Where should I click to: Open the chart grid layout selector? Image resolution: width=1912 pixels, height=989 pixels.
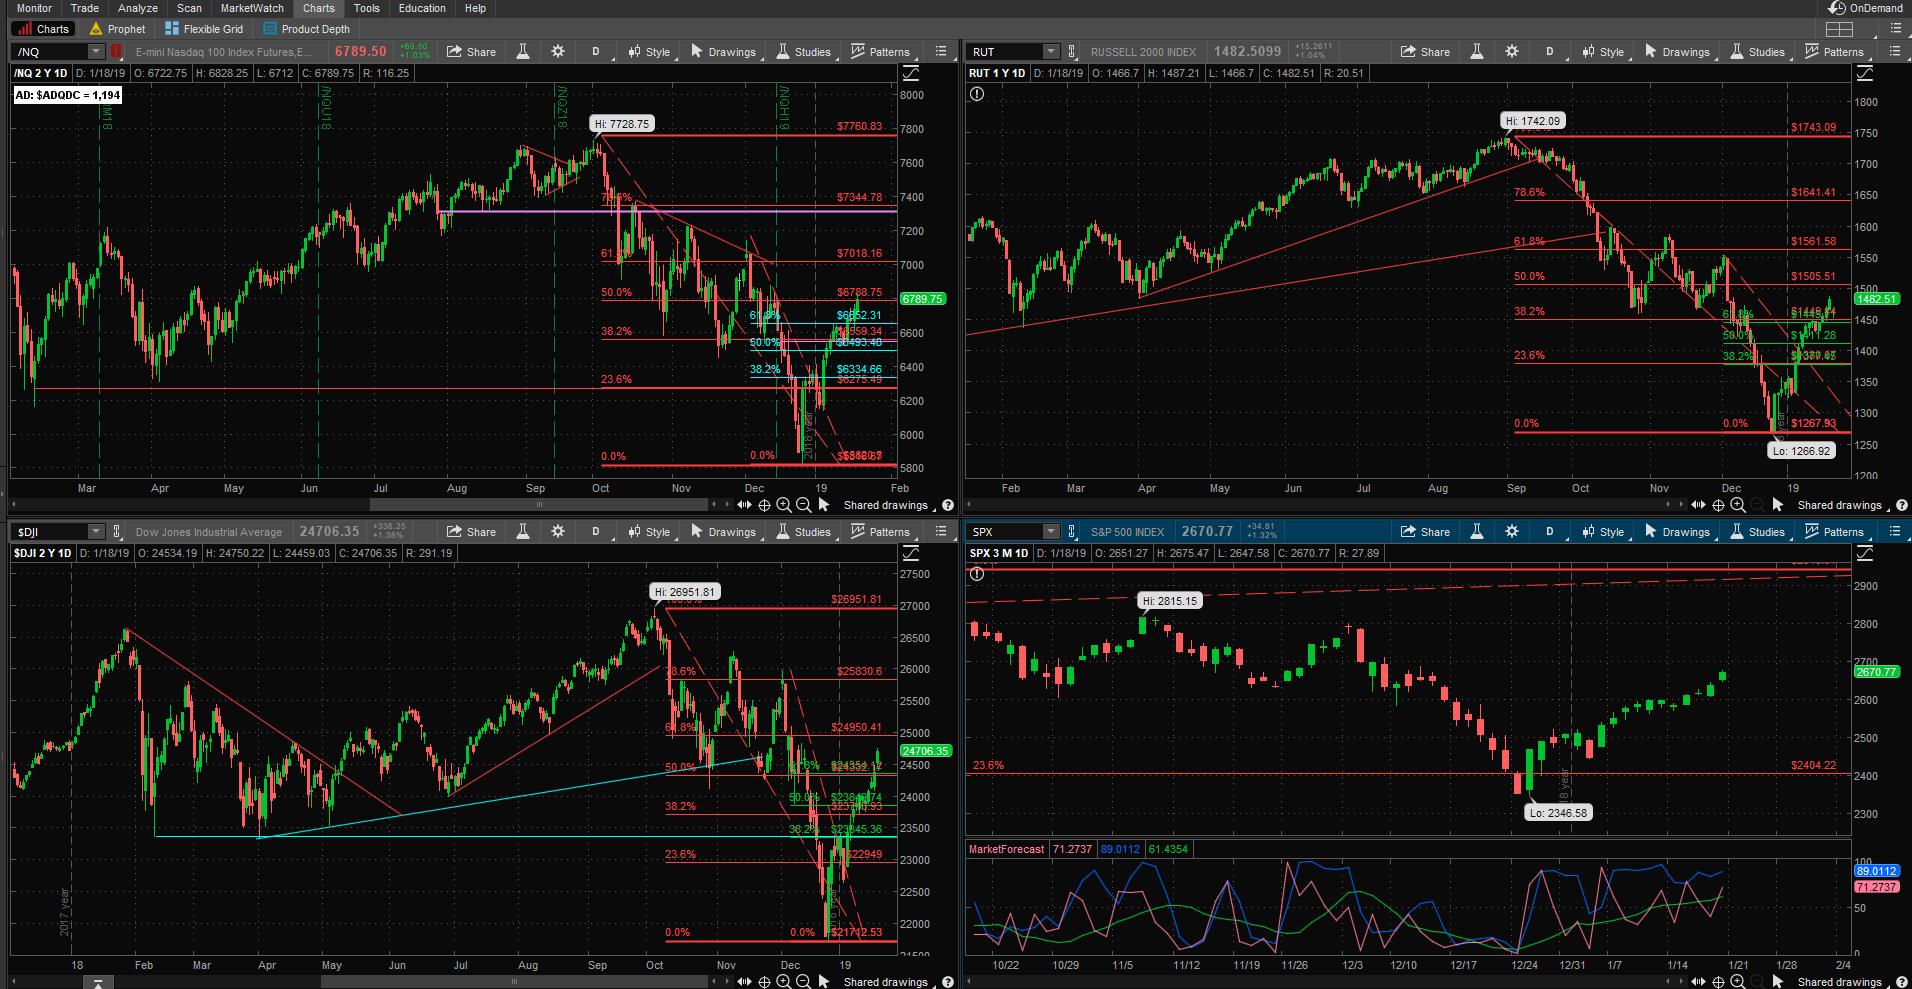[x=1839, y=29]
